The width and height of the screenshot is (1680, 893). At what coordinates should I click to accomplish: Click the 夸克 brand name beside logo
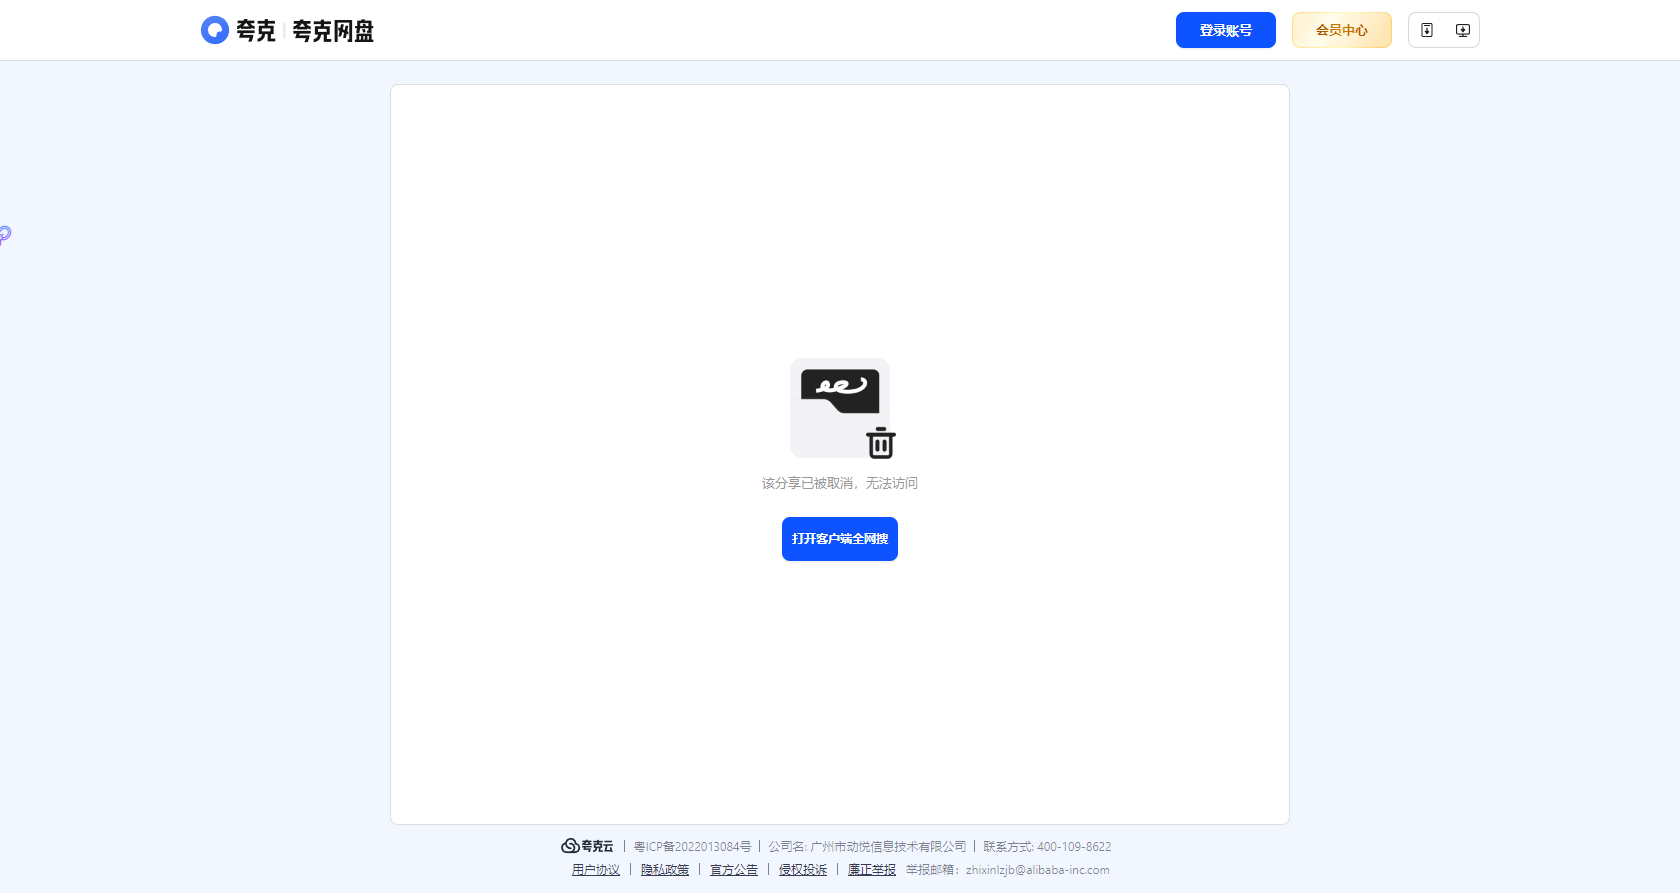point(256,31)
